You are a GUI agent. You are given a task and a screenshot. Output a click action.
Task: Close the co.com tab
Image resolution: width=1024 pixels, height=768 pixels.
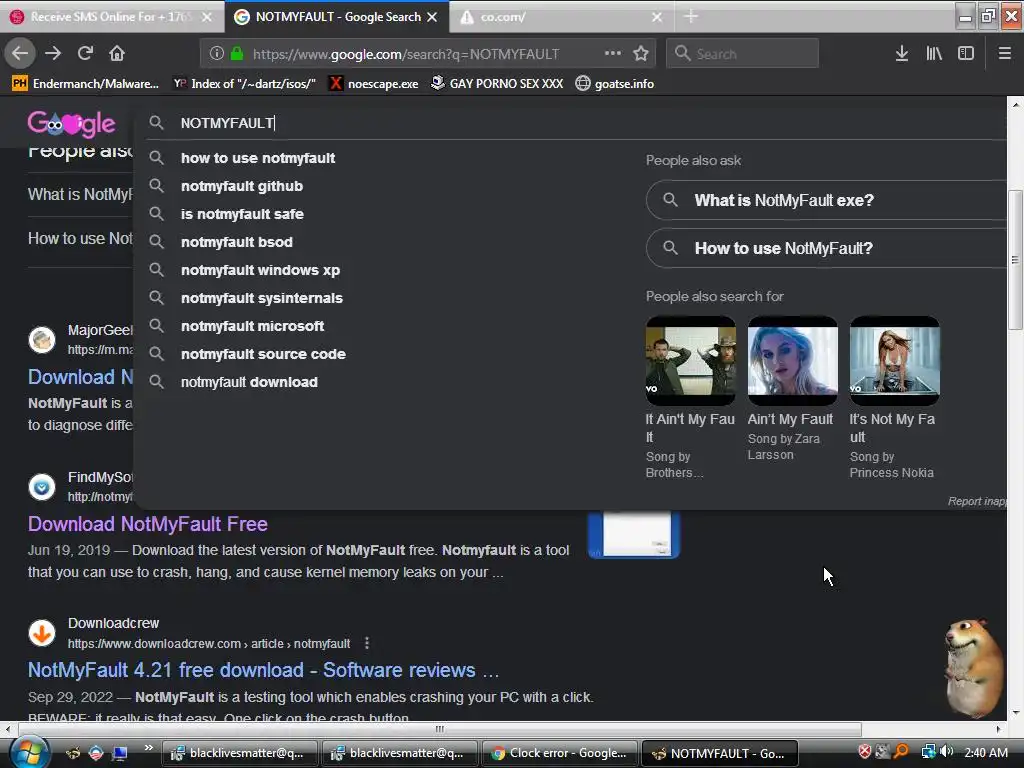tap(657, 17)
